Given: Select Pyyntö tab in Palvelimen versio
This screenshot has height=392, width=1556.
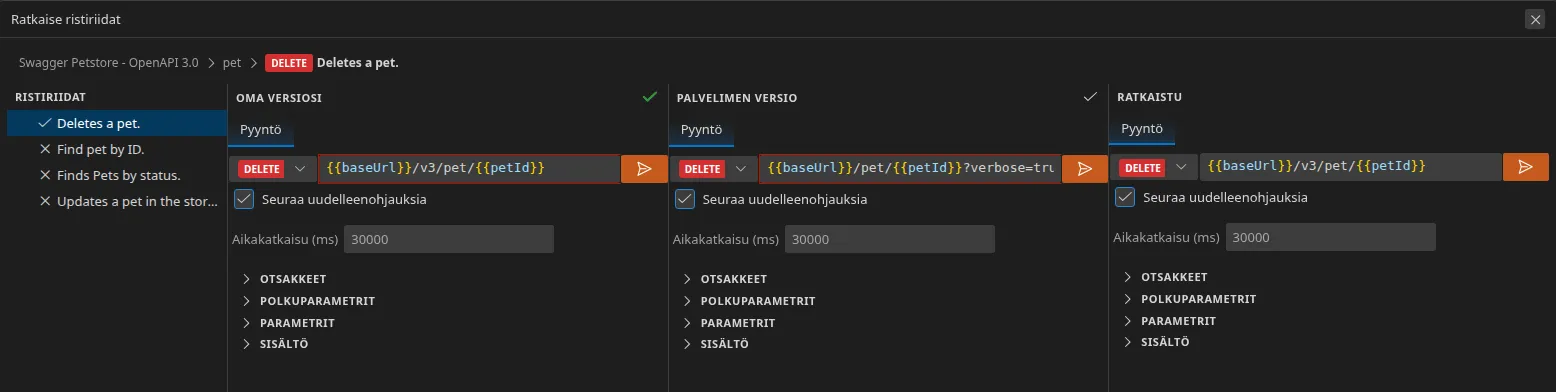Looking at the screenshot, I should [701, 130].
